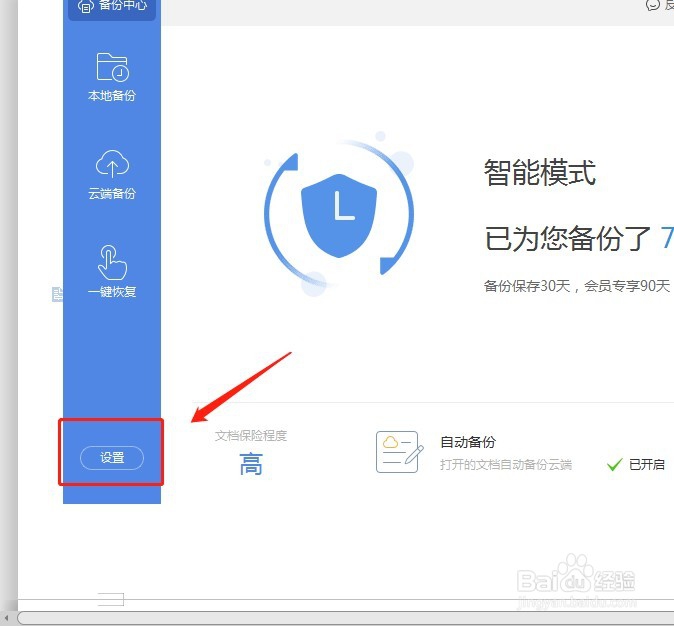674x626 pixels.
Task: Click the 已开启 green checkmark
Action: pyautogui.click(x=614, y=464)
